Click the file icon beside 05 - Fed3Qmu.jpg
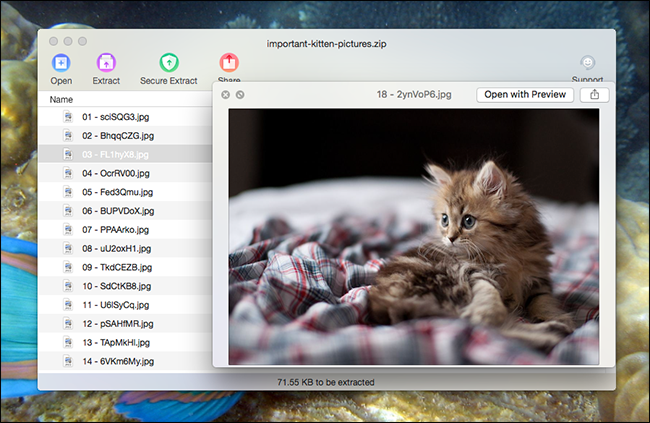 68,192
